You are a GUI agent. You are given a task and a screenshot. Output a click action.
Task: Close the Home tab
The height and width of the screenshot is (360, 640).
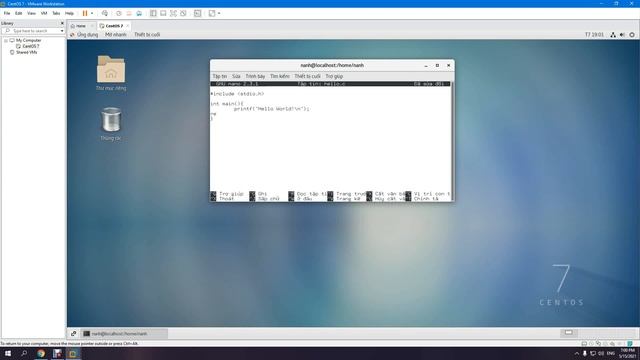point(92,26)
